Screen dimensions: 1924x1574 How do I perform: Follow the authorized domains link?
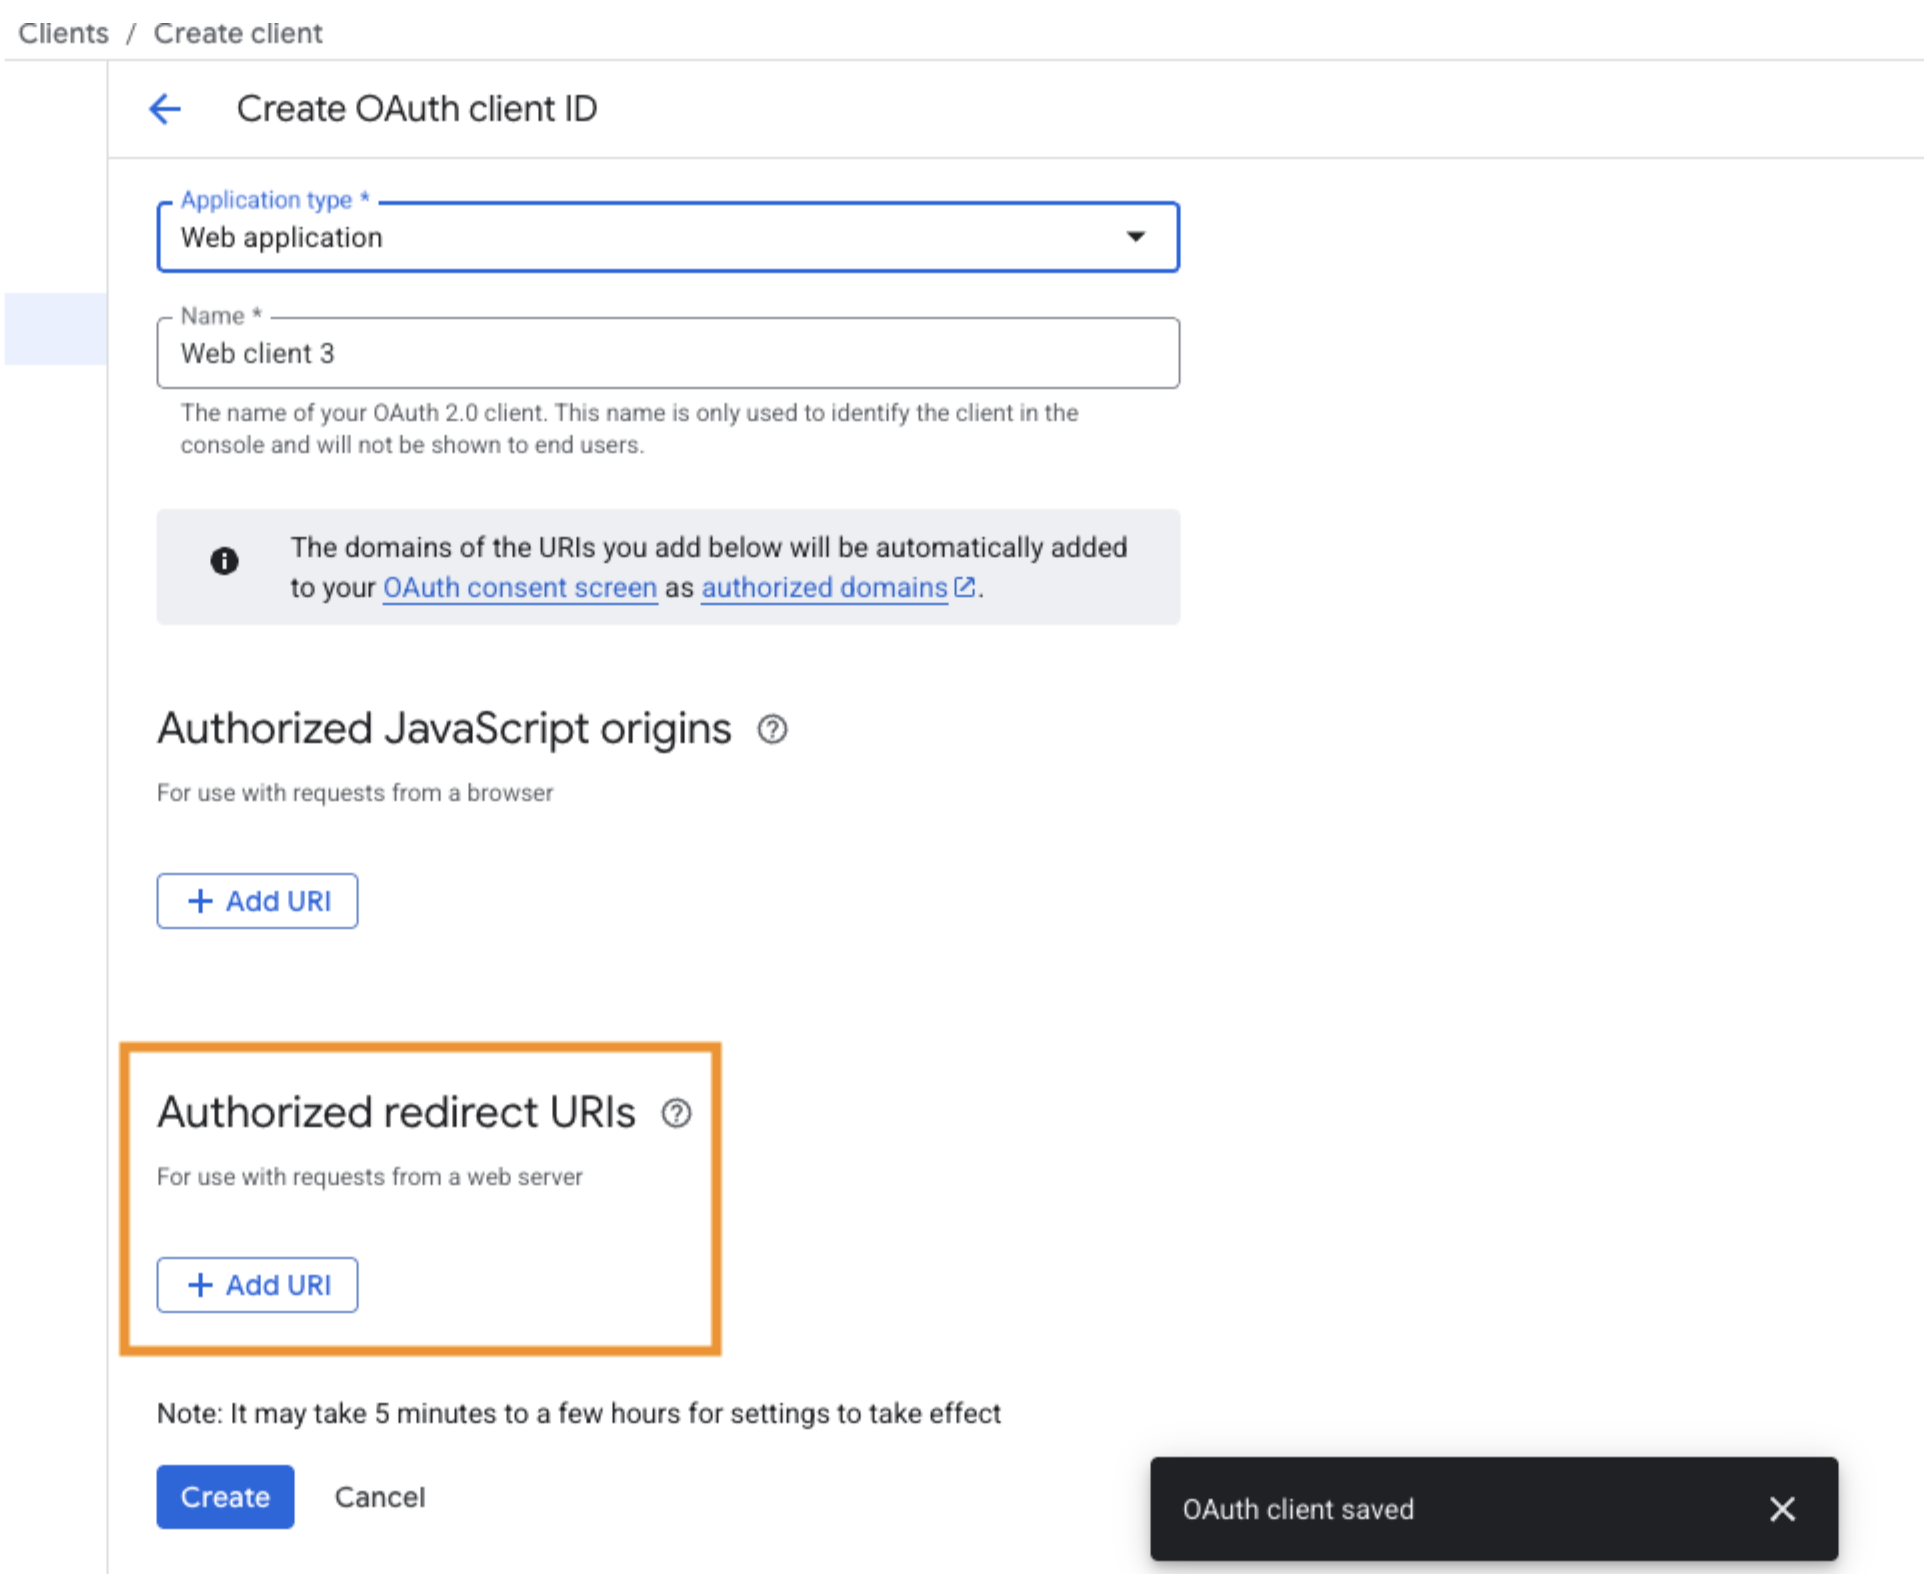tap(824, 587)
